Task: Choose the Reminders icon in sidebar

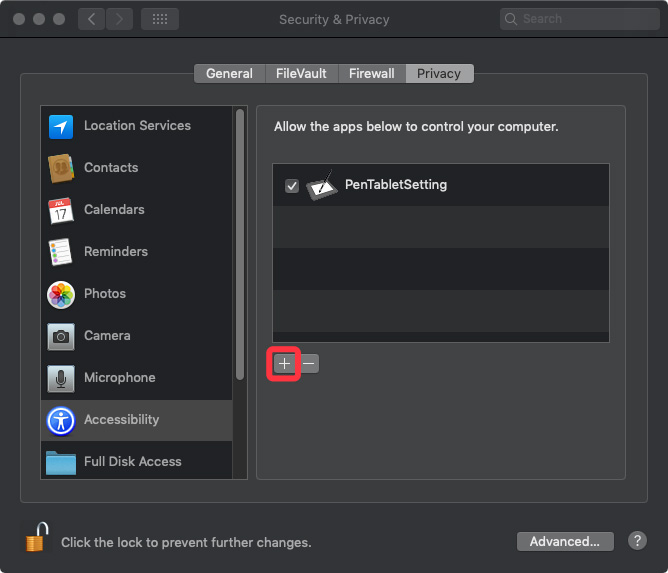Action: (61, 252)
